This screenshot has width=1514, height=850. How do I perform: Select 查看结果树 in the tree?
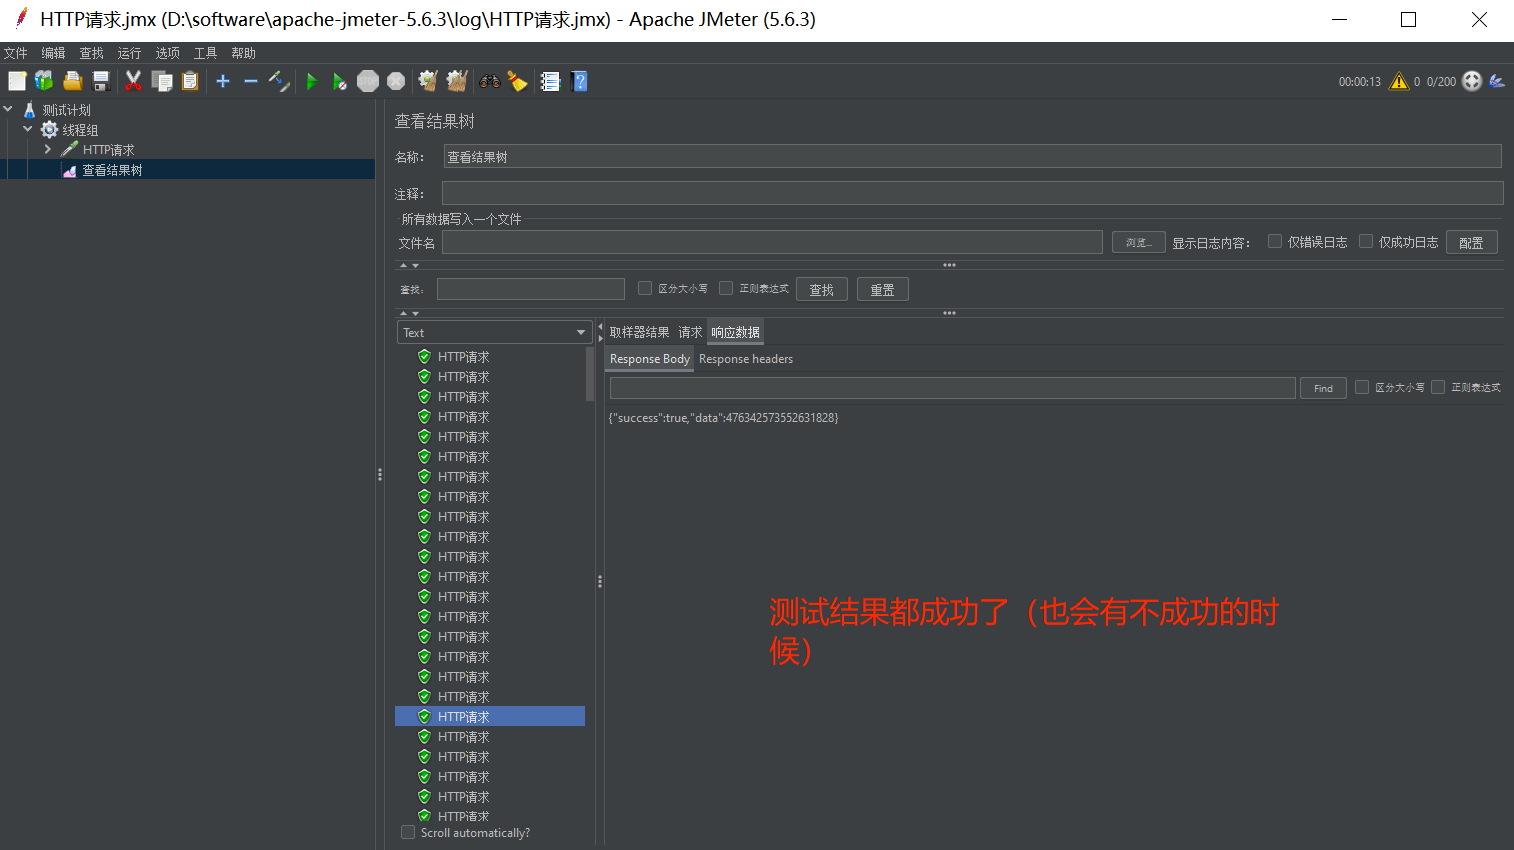point(112,170)
